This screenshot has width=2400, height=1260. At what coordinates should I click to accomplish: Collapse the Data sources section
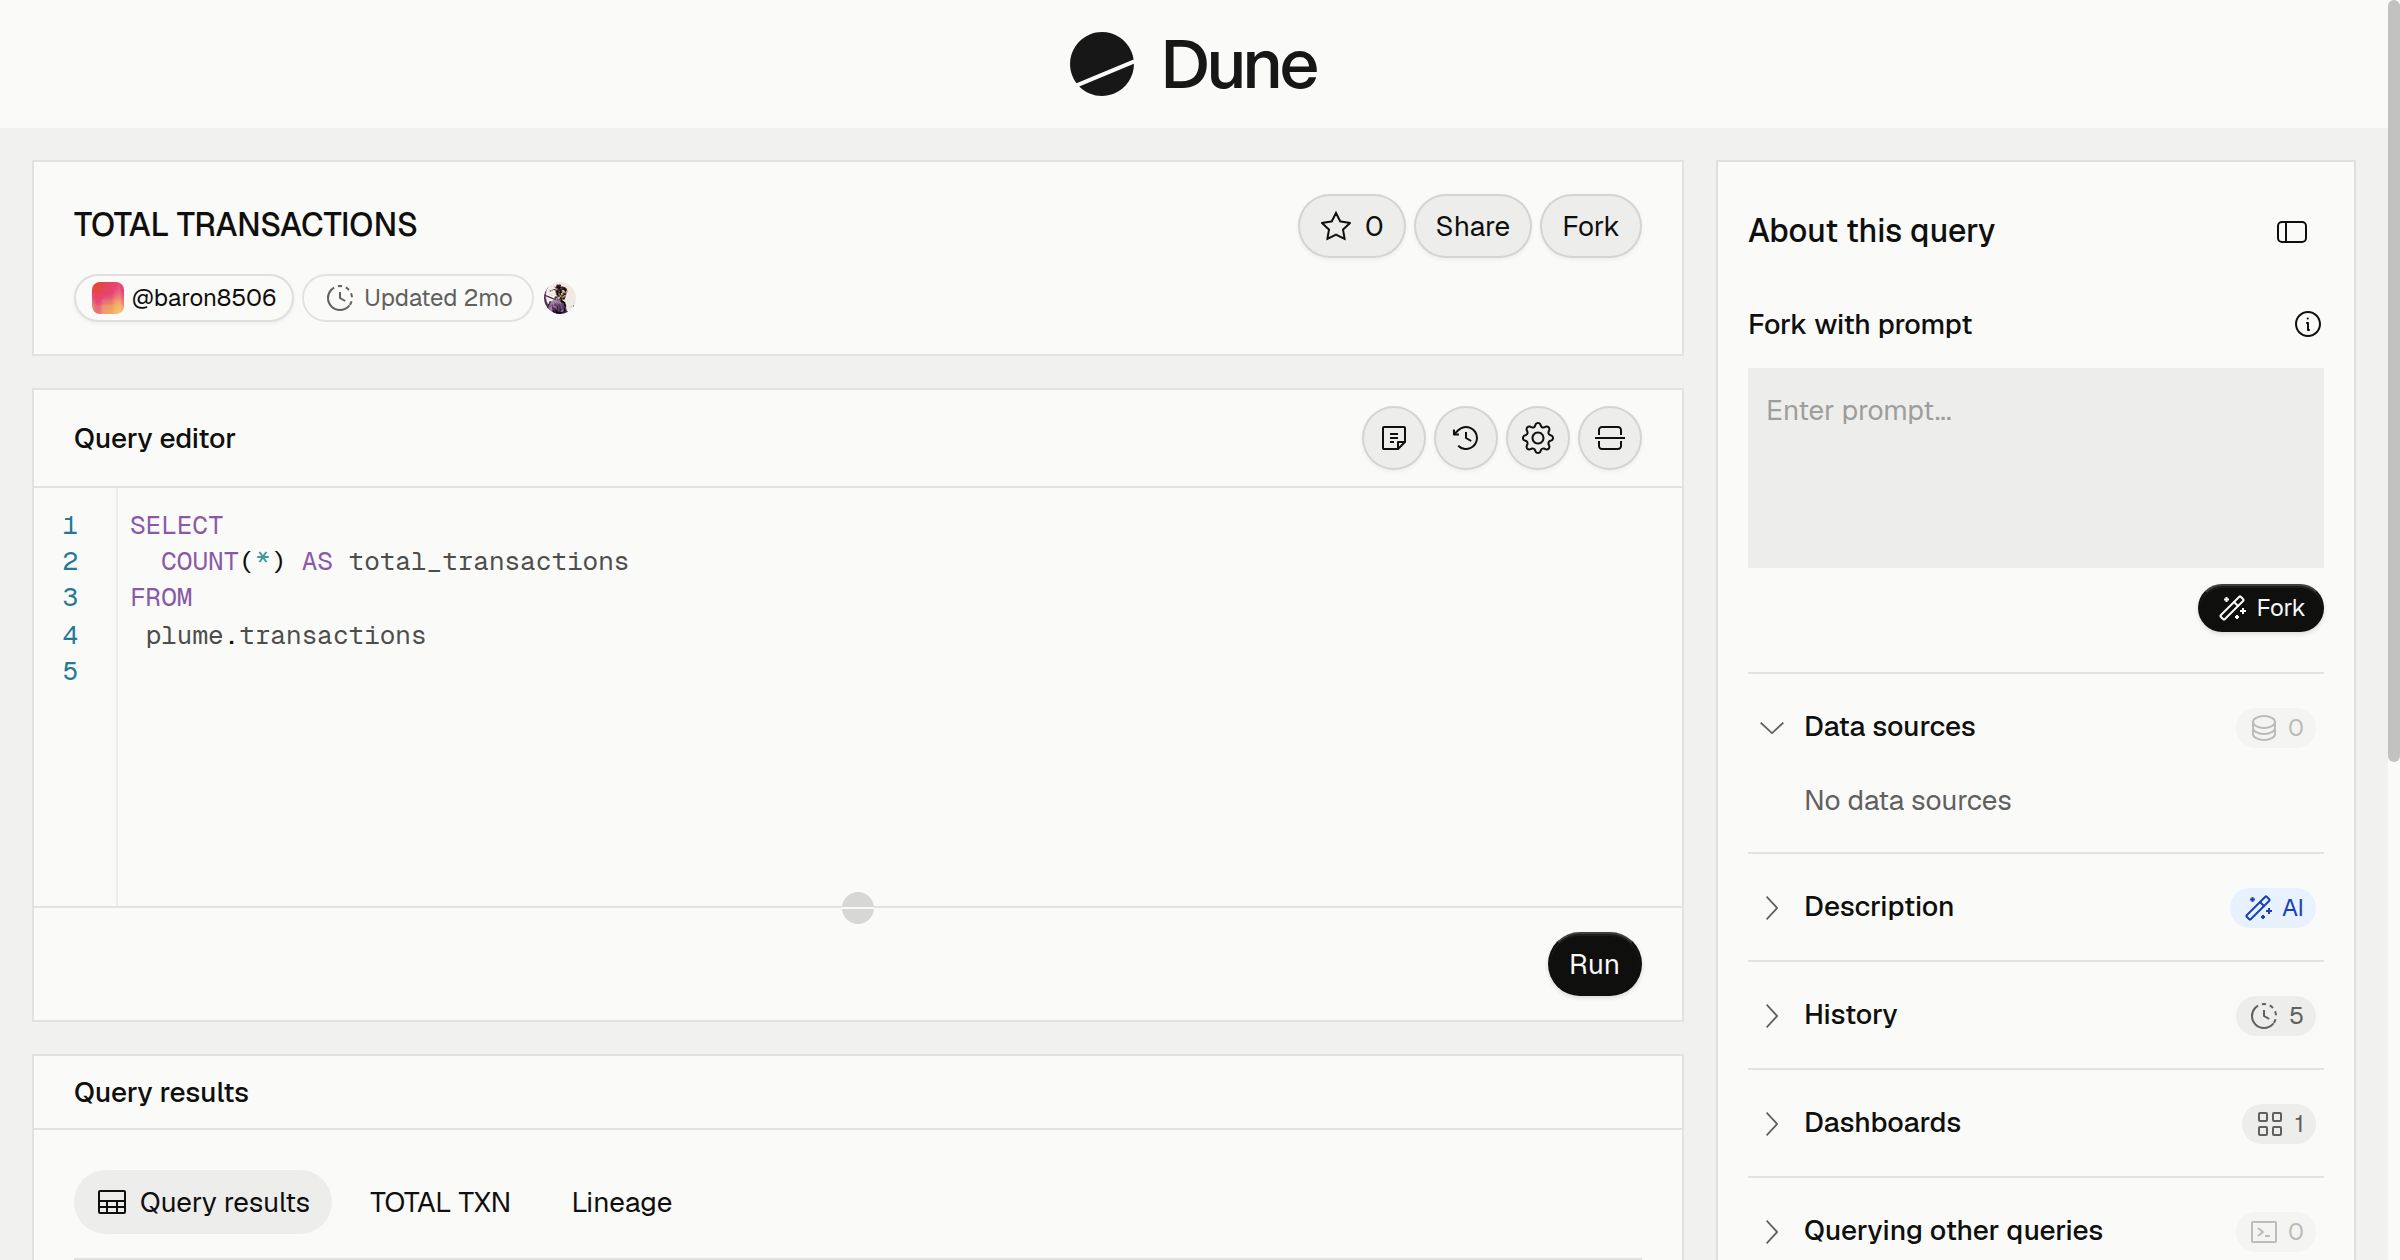(1771, 727)
